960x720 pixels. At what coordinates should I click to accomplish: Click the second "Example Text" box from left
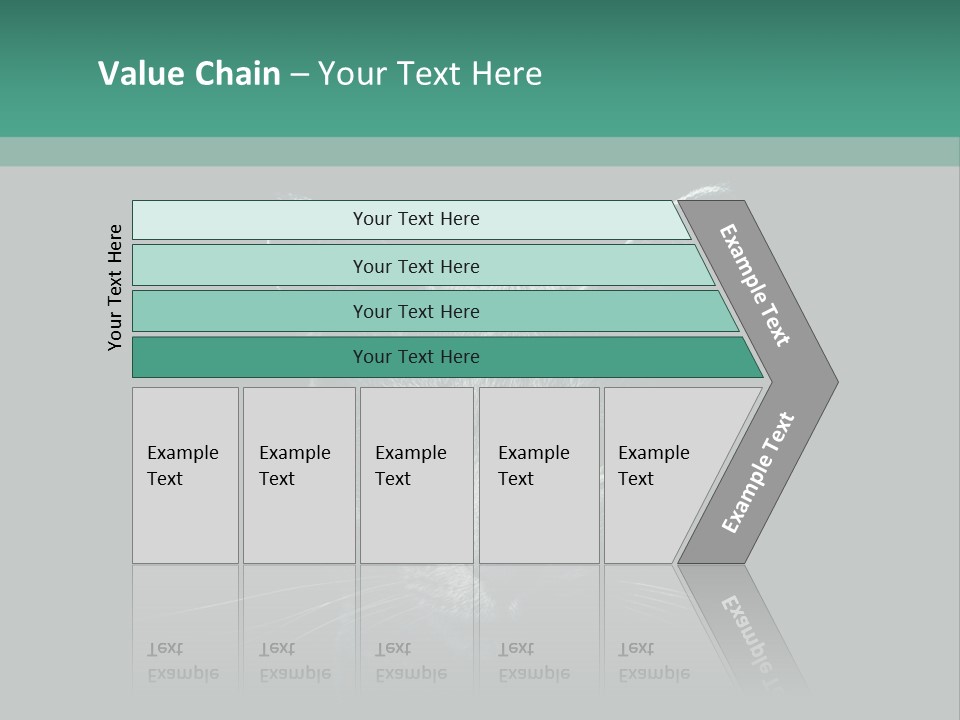298,475
